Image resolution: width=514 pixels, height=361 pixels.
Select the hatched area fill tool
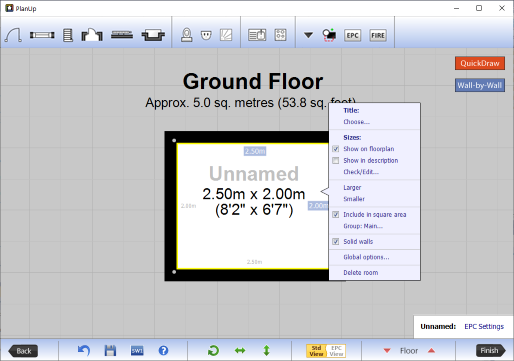tap(226, 35)
